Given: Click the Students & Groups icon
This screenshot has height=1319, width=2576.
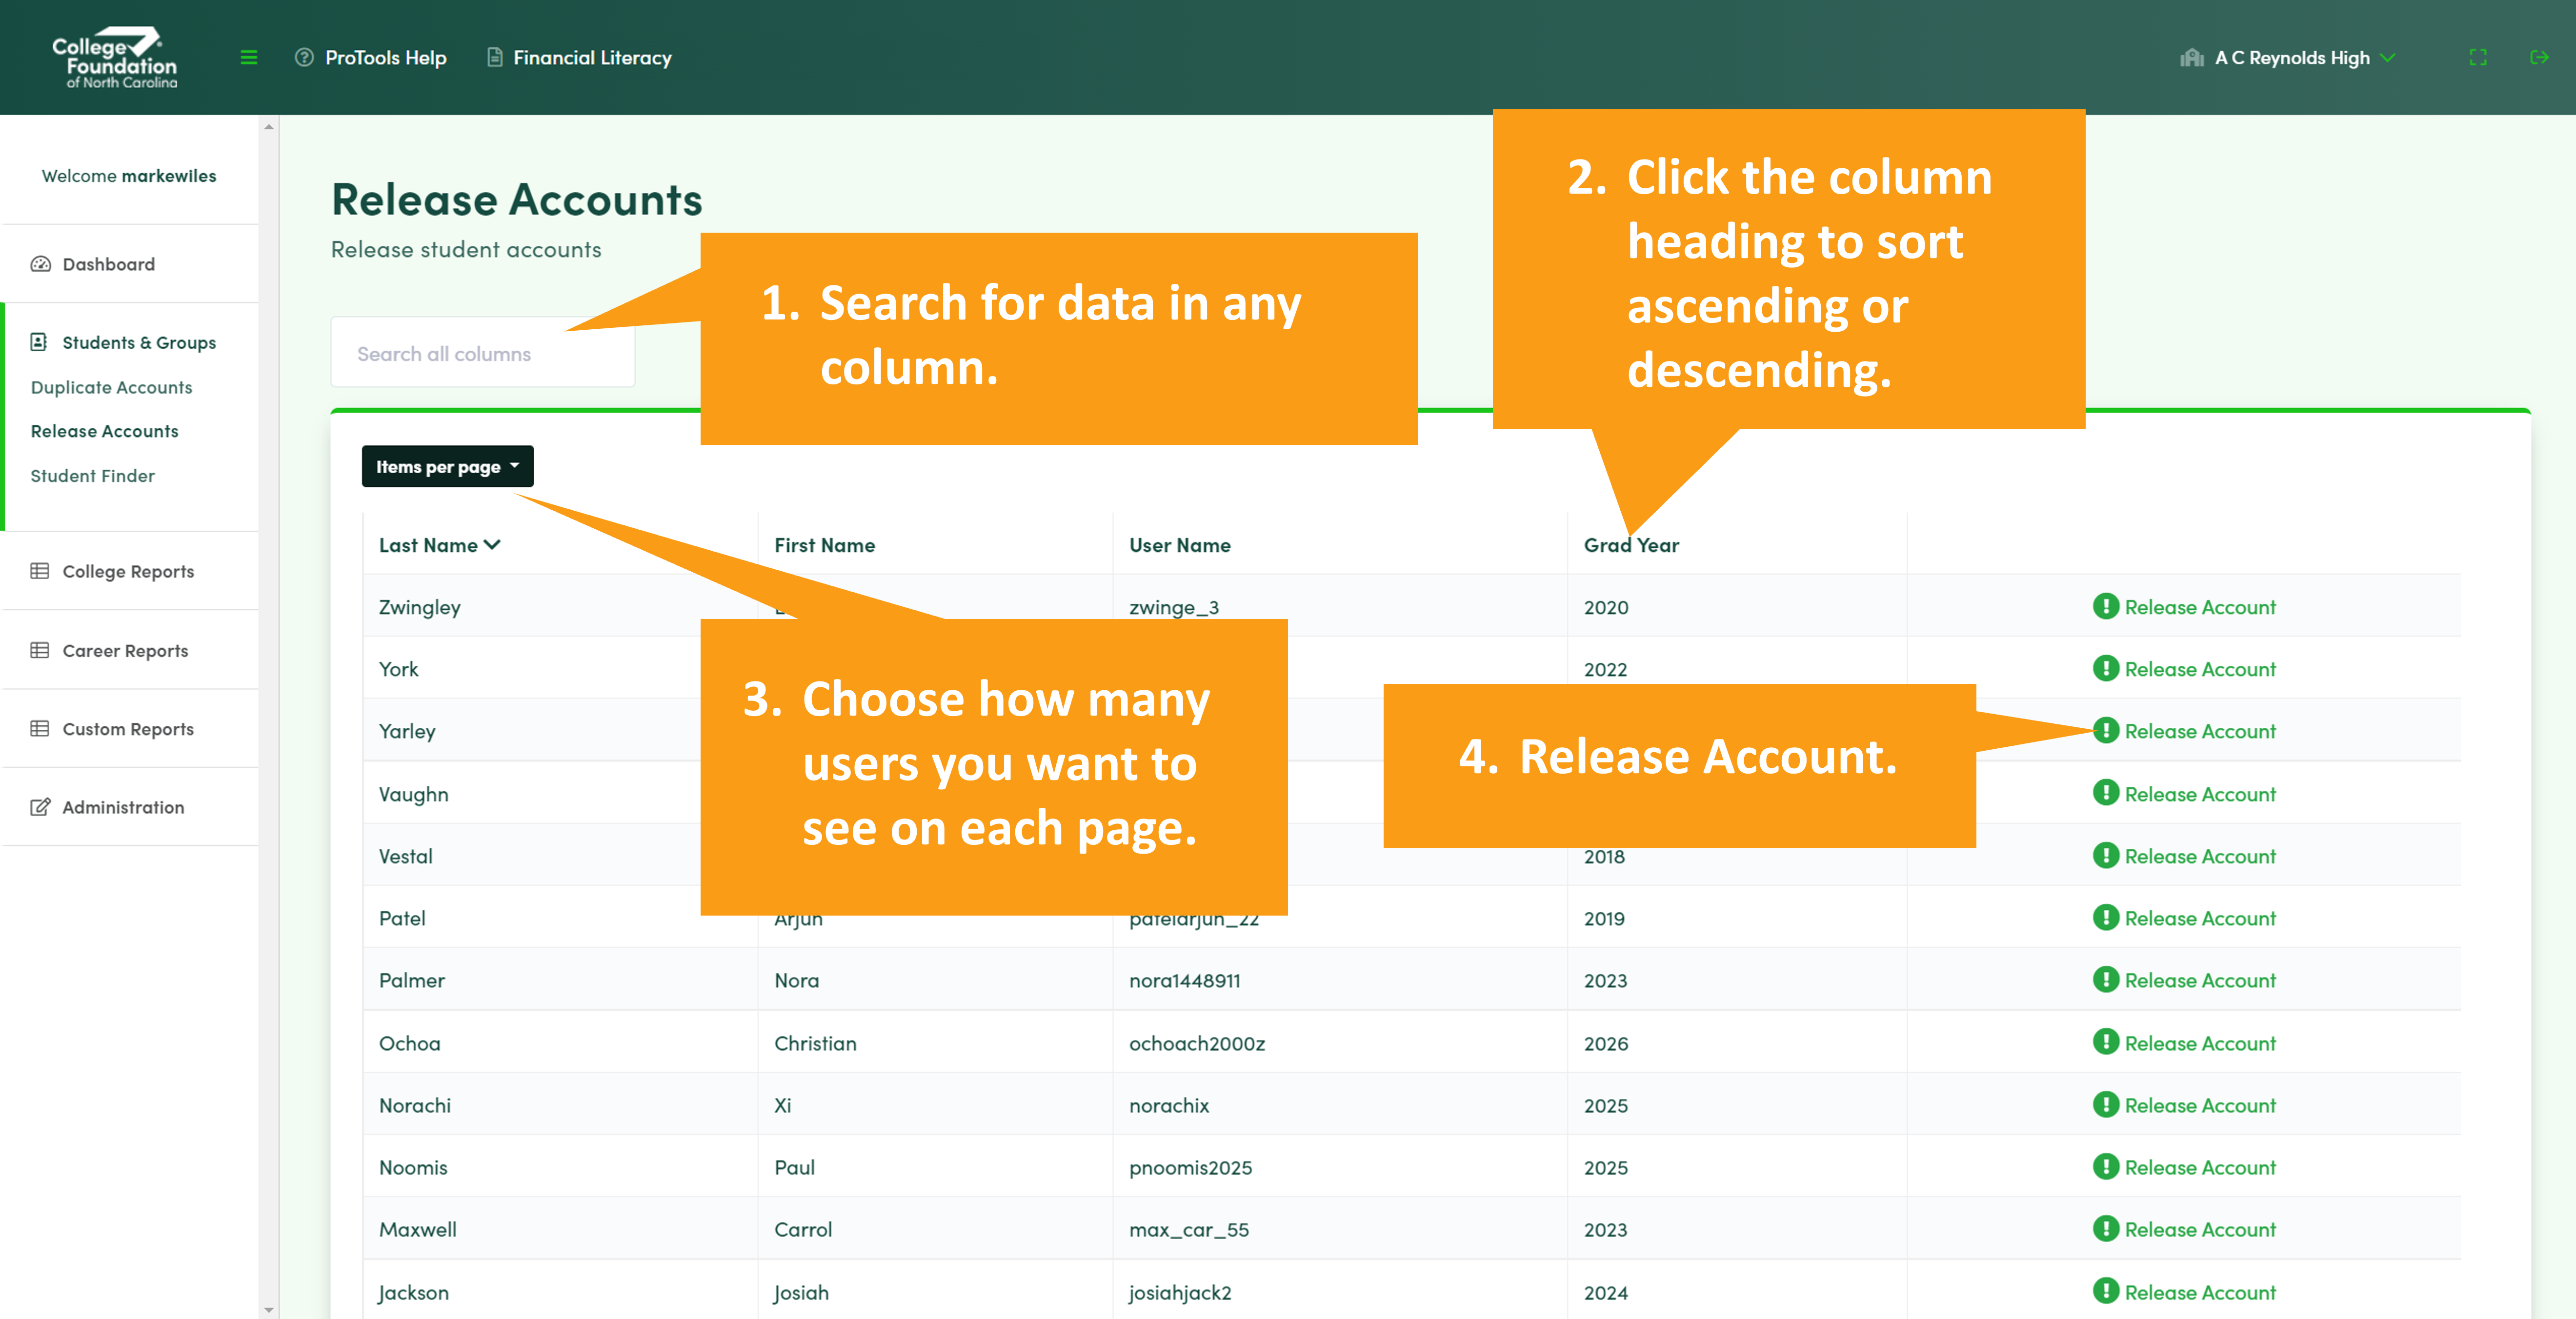Looking at the screenshot, I should click(x=39, y=342).
